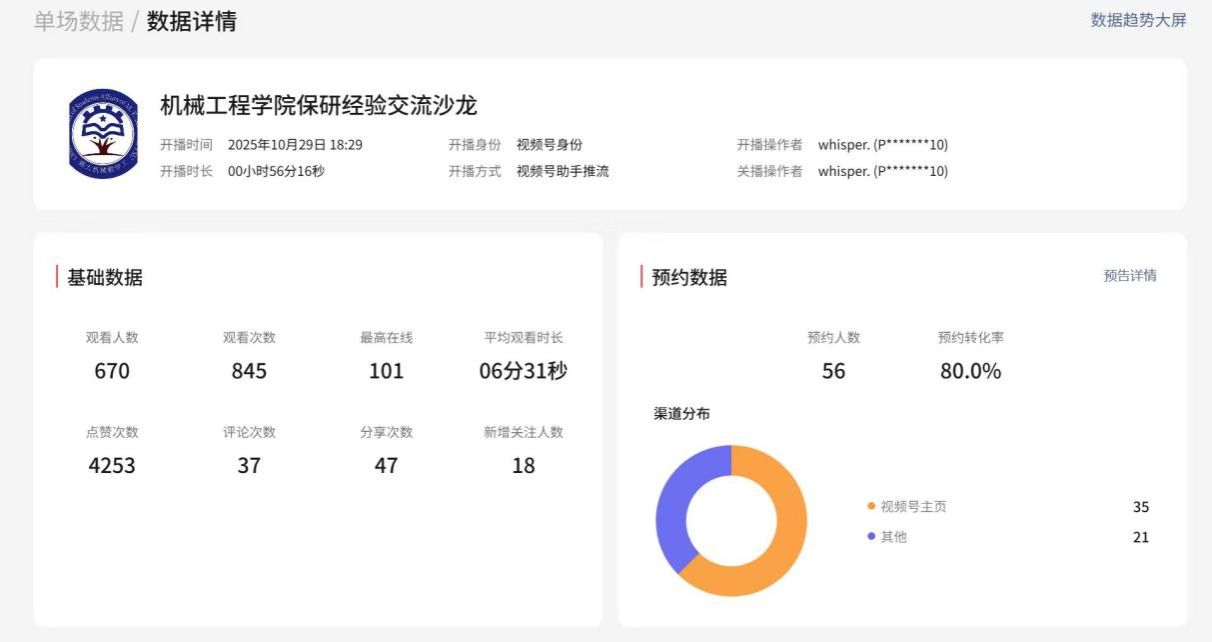
Task: Select the purple 其他 legend dot
Action: (x=871, y=537)
